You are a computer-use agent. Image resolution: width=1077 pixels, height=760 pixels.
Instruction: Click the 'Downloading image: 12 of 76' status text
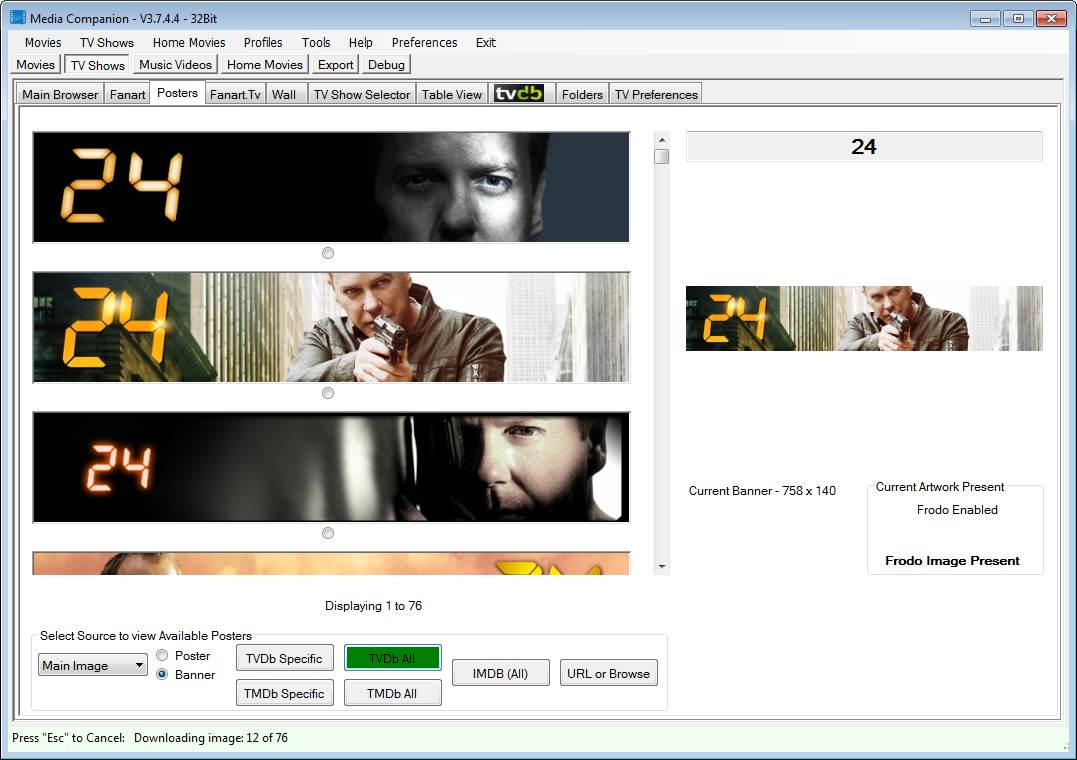pos(211,737)
